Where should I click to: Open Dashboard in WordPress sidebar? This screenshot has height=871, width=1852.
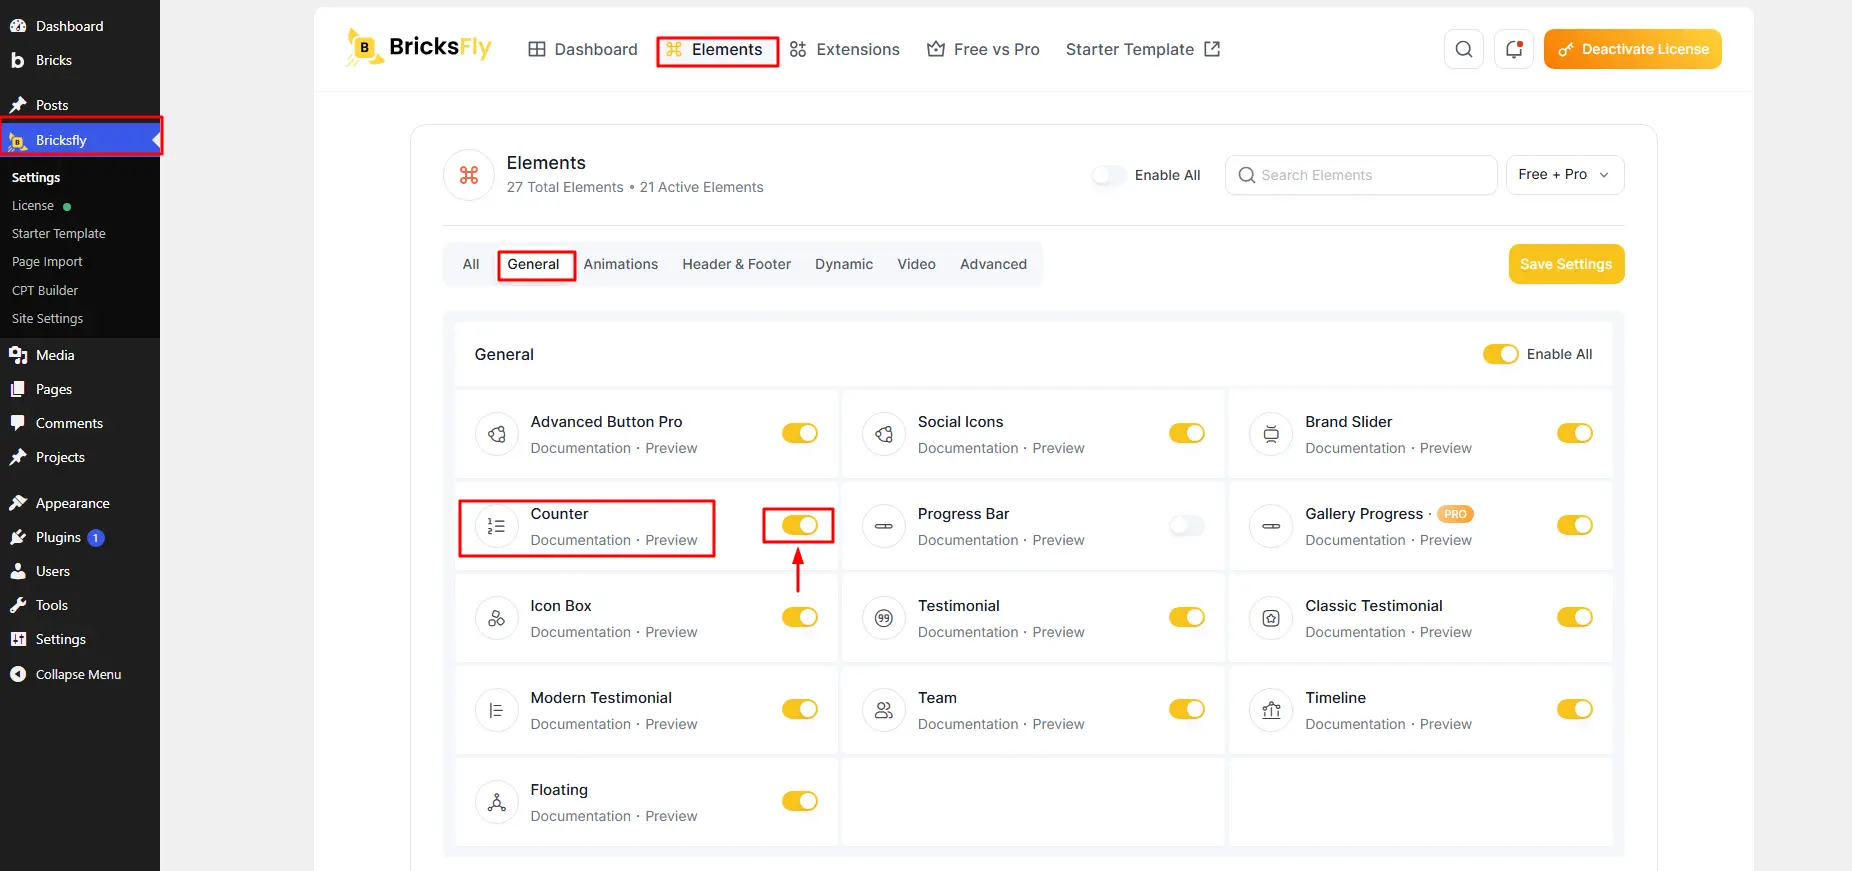[x=80, y=26]
